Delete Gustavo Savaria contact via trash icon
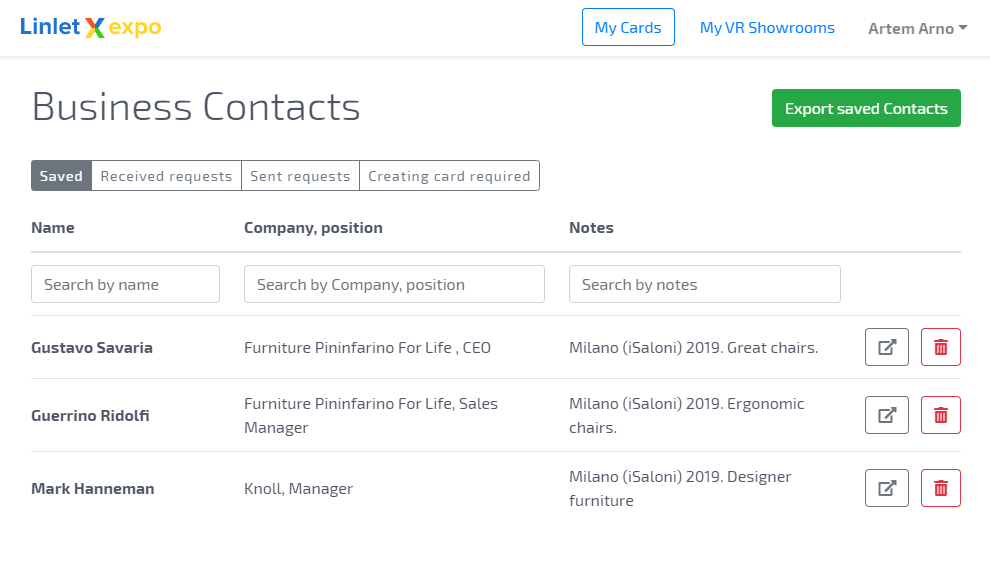The width and height of the screenshot is (990, 570). coord(941,347)
